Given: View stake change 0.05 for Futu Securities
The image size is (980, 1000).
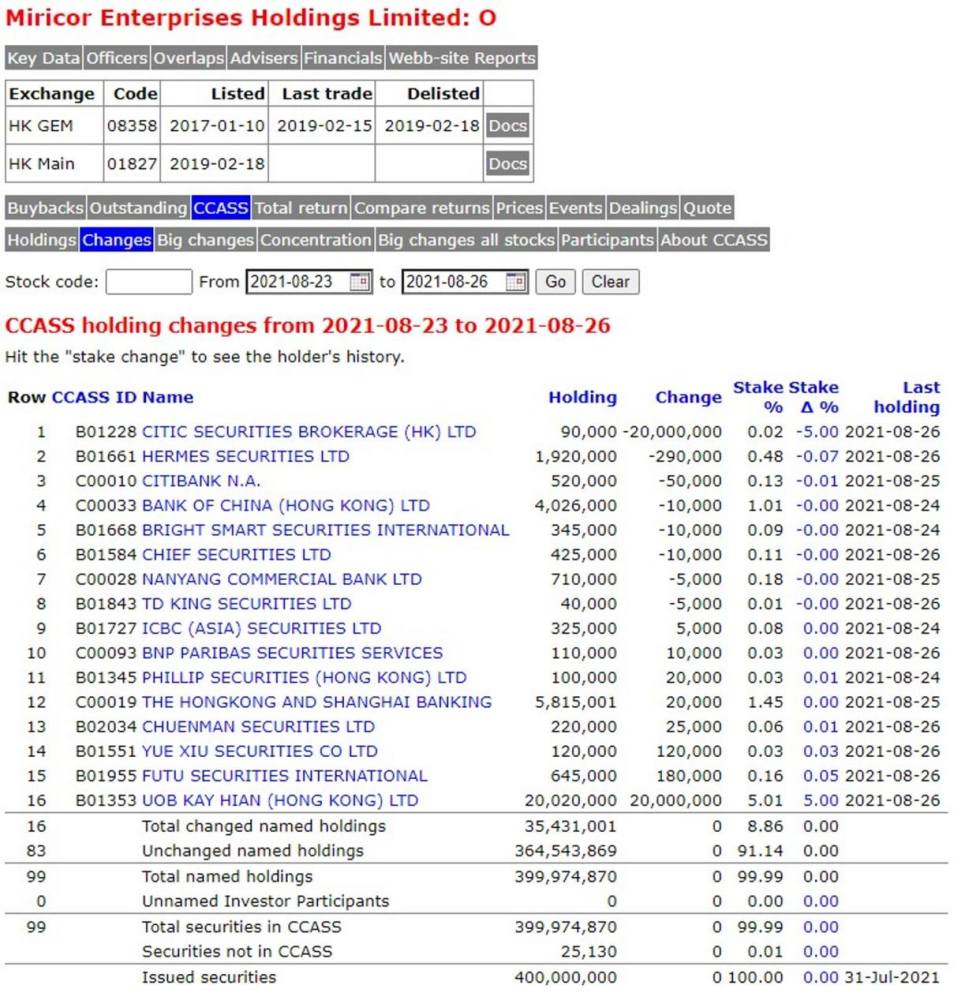Looking at the screenshot, I should 821,776.
